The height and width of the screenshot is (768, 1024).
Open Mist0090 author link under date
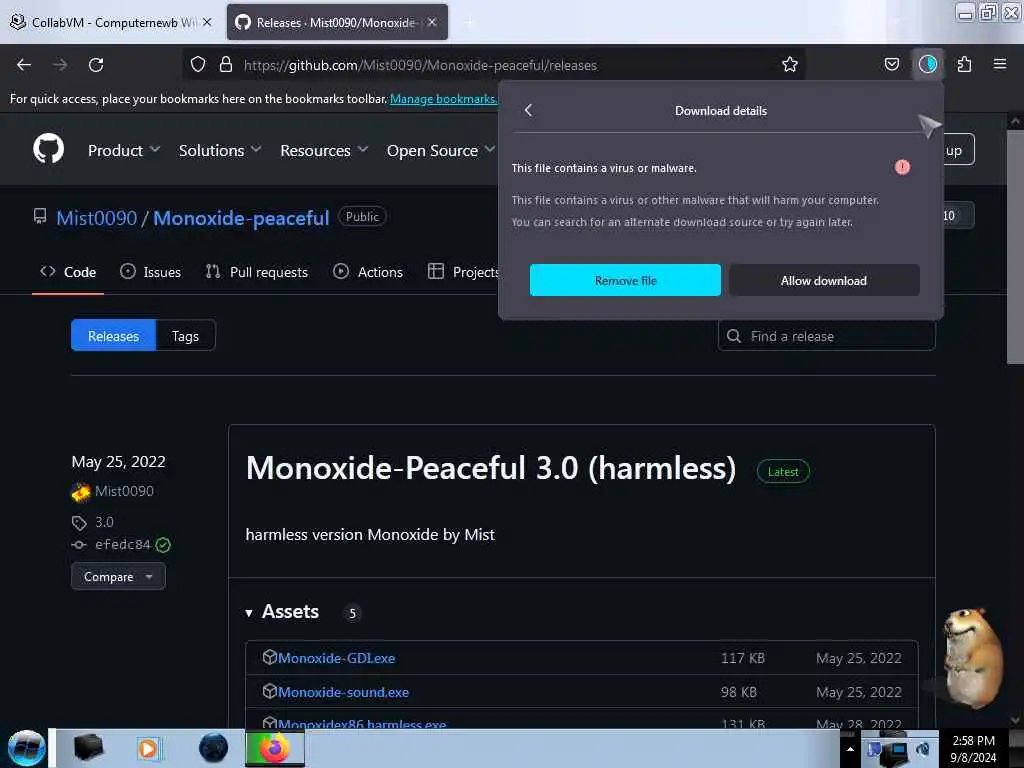[125, 491]
